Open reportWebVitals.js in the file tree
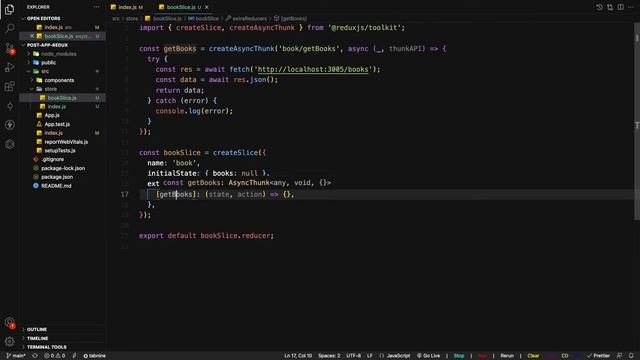 pos(66,142)
